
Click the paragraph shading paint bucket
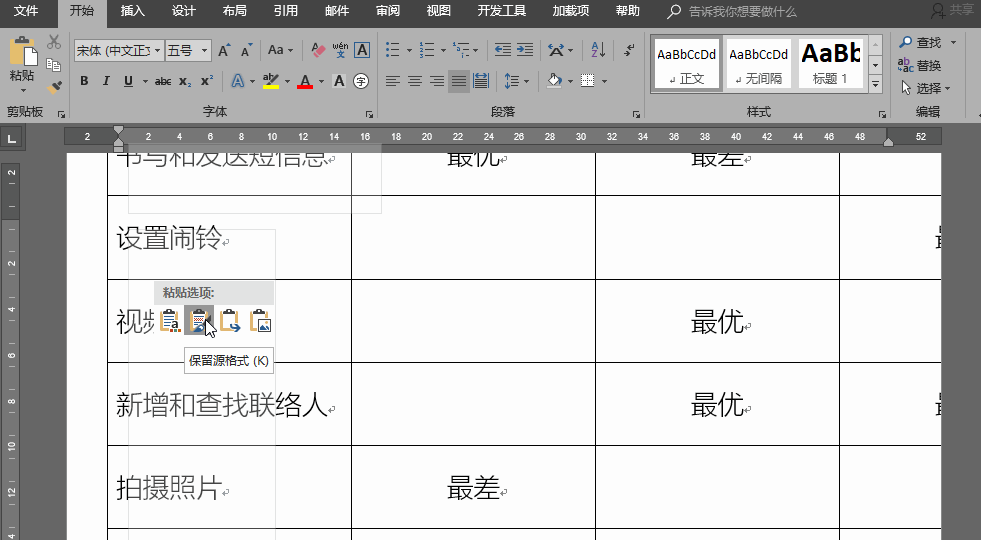(554, 81)
